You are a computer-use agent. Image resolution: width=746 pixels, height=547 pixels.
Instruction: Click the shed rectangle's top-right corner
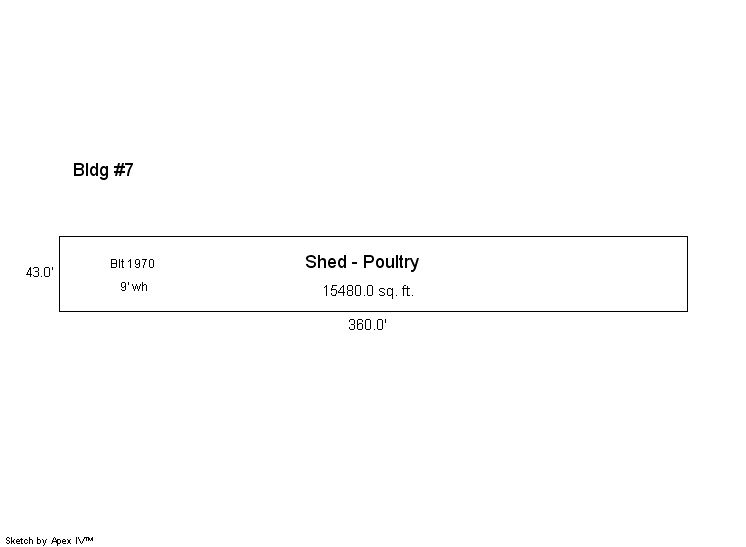(687, 237)
